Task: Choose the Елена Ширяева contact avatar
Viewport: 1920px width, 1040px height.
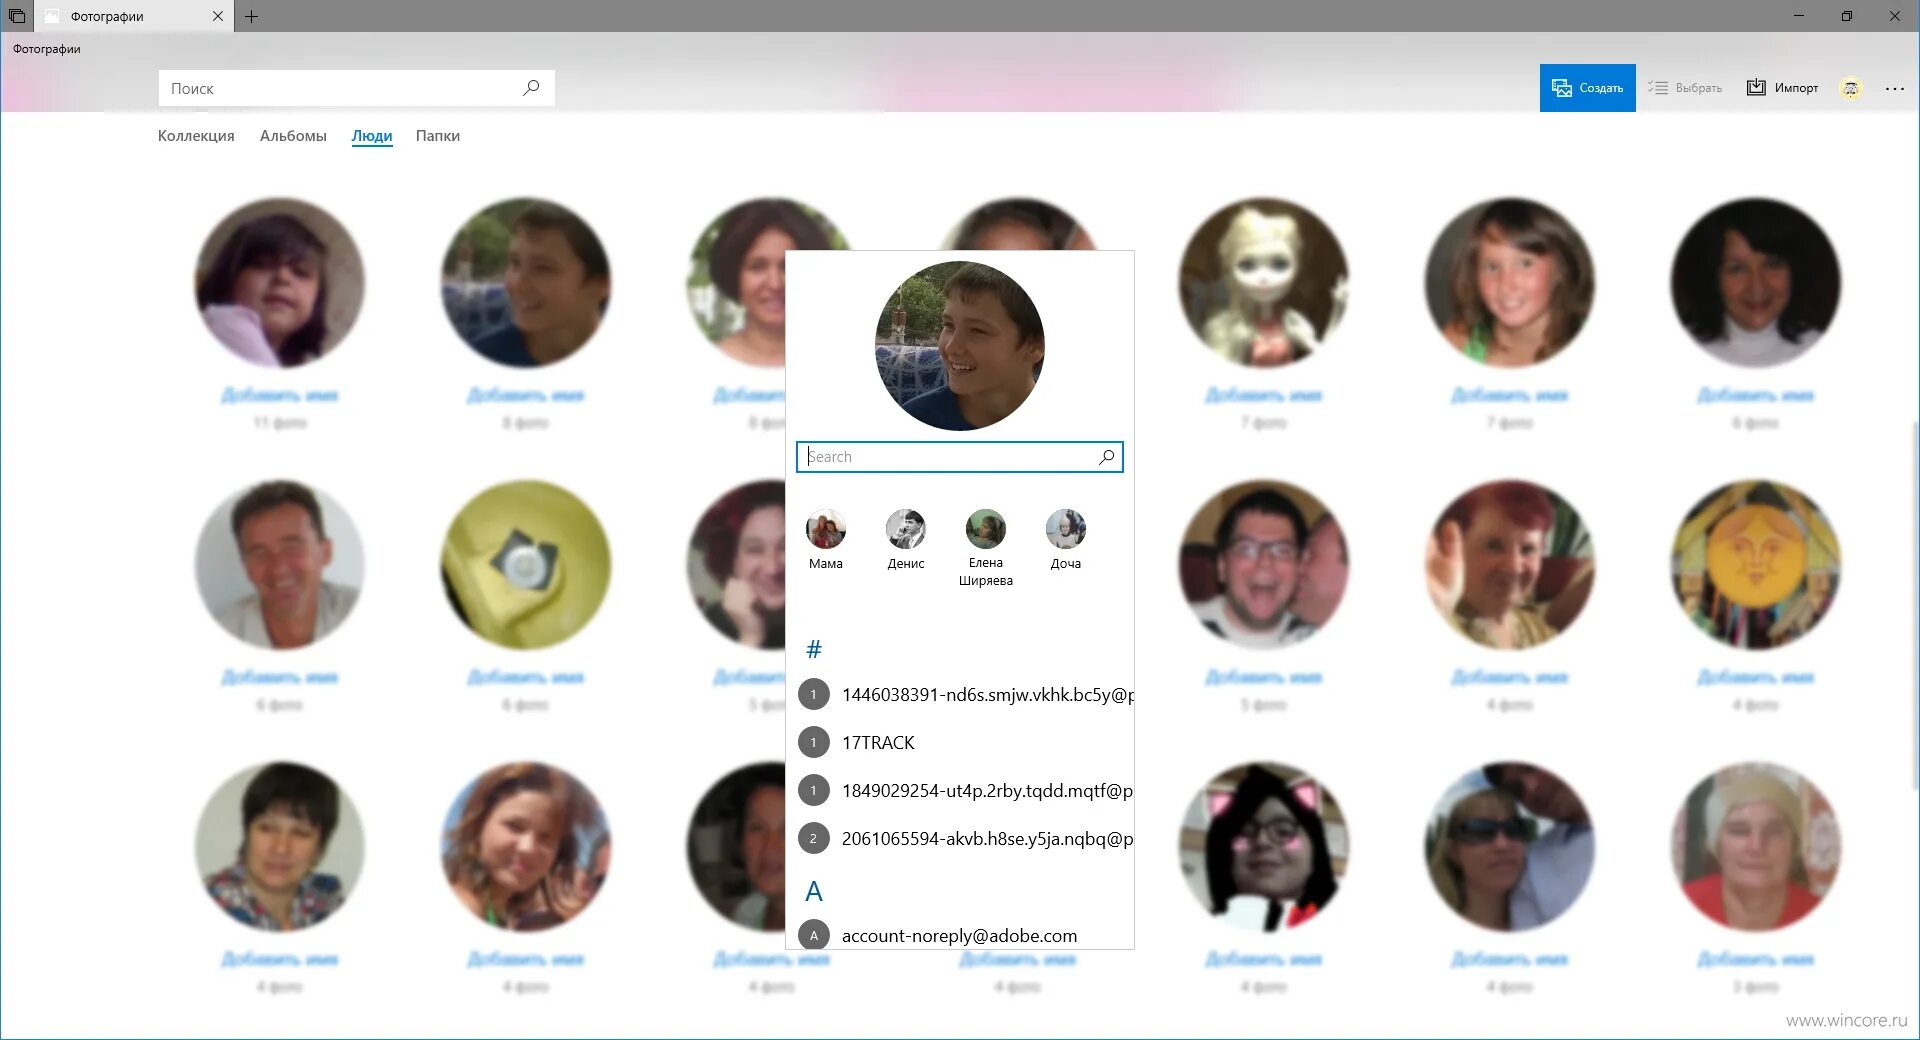Action: [986, 529]
